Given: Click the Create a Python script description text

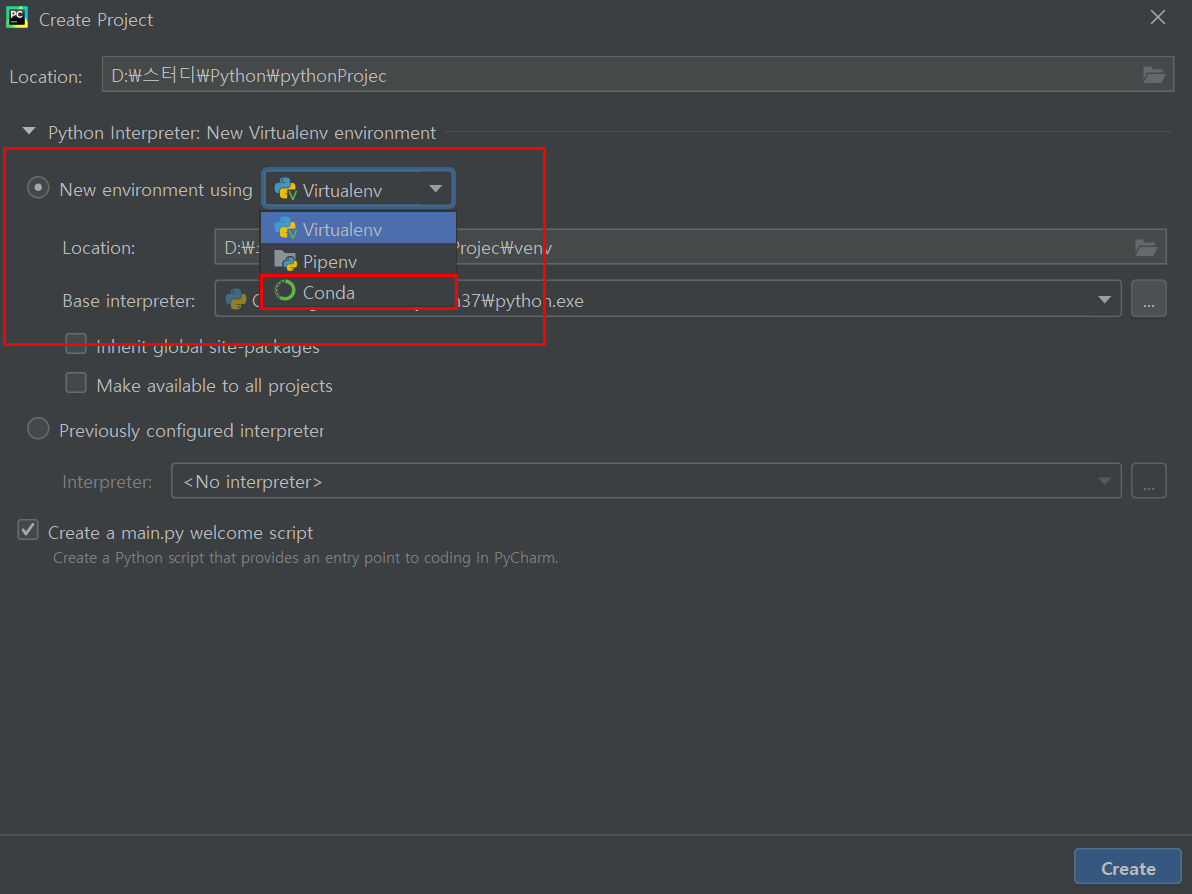Looking at the screenshot, I should point(306,558).
